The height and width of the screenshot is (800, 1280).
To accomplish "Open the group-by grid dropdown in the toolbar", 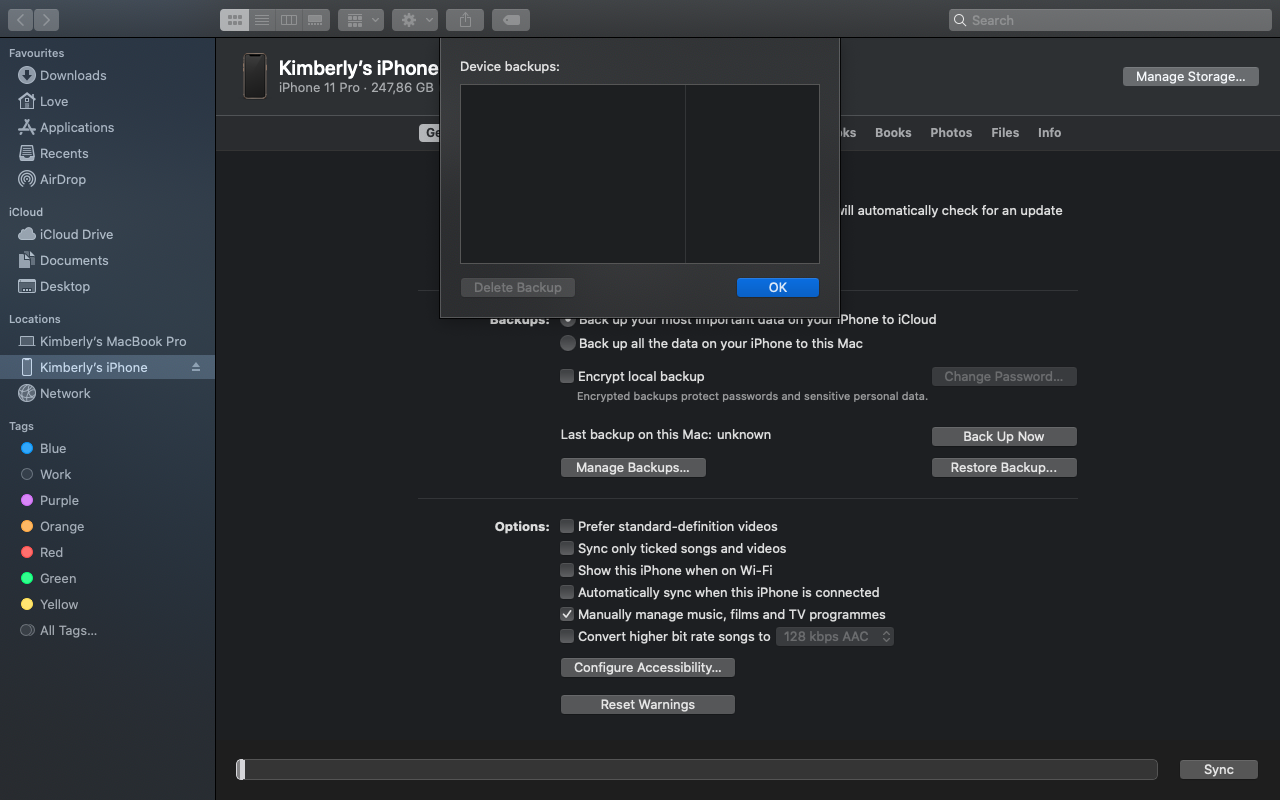I will [361, 20].
